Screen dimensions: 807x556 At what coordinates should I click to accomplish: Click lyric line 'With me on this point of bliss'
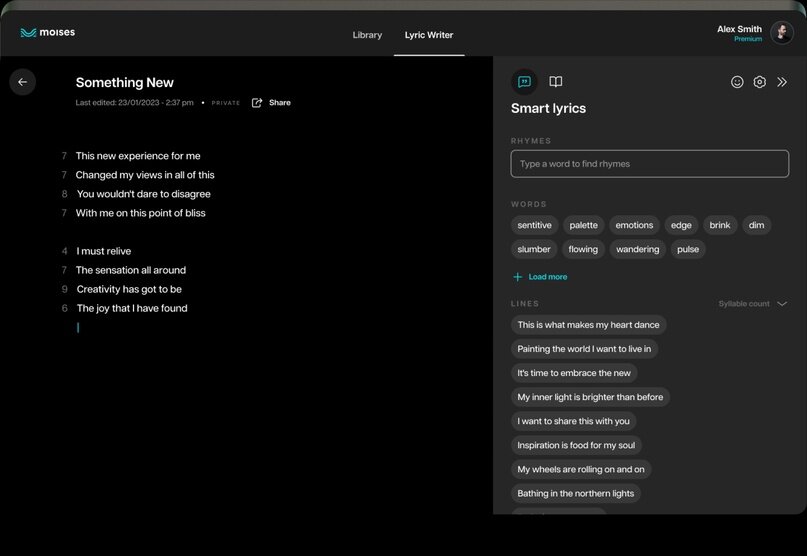[x=141, y=213]
